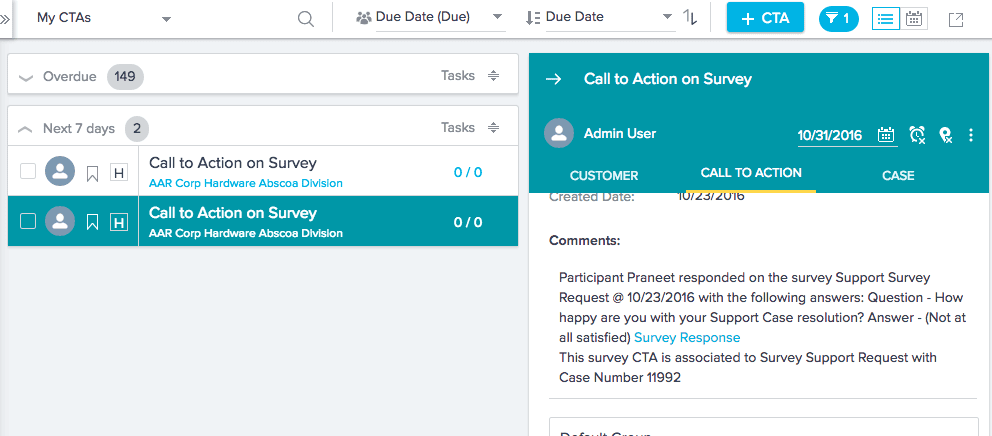
Task: Click the + CTA button
Action: click(765, 18)
